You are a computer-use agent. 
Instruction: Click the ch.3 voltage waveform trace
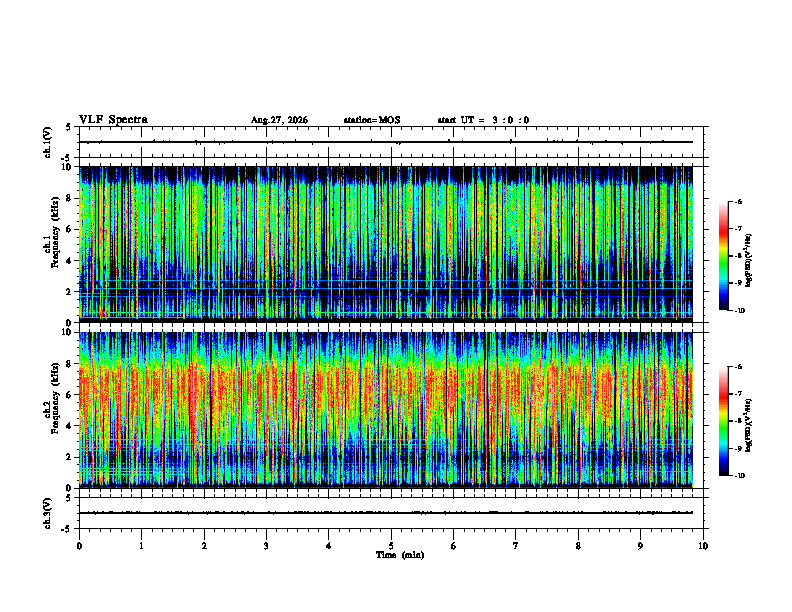(386, 513)
